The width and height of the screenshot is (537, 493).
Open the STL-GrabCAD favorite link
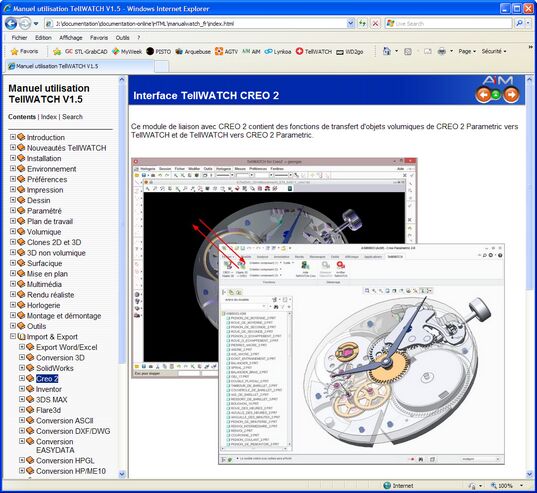[86, 52]
